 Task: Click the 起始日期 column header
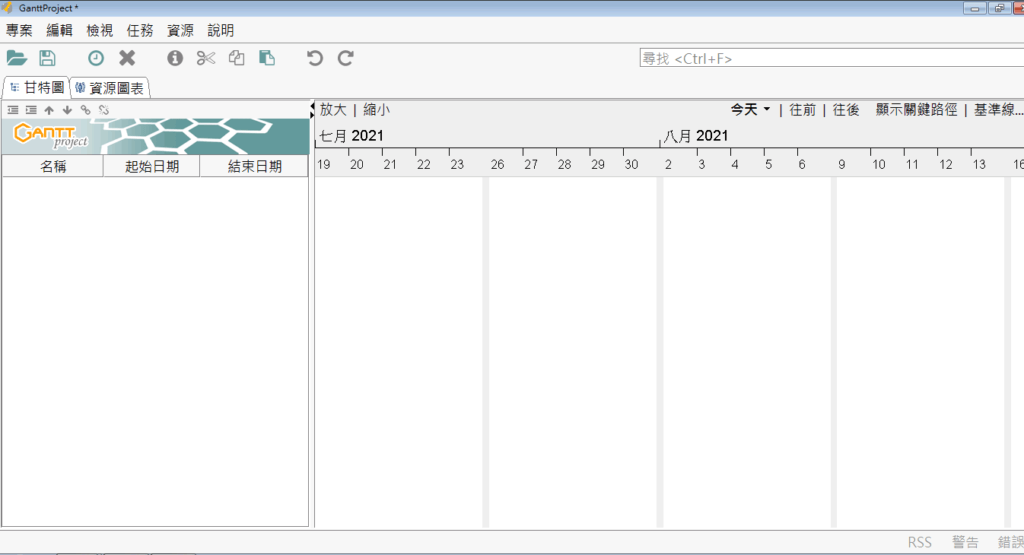pos(152,166)
